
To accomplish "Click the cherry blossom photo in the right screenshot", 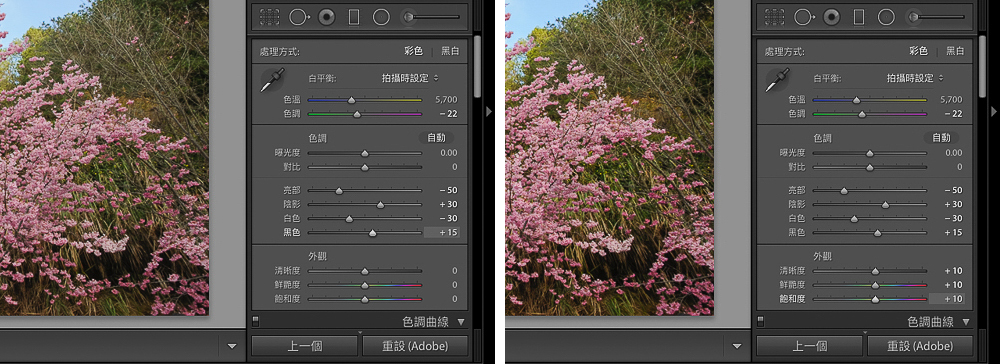I will [609, 157].
